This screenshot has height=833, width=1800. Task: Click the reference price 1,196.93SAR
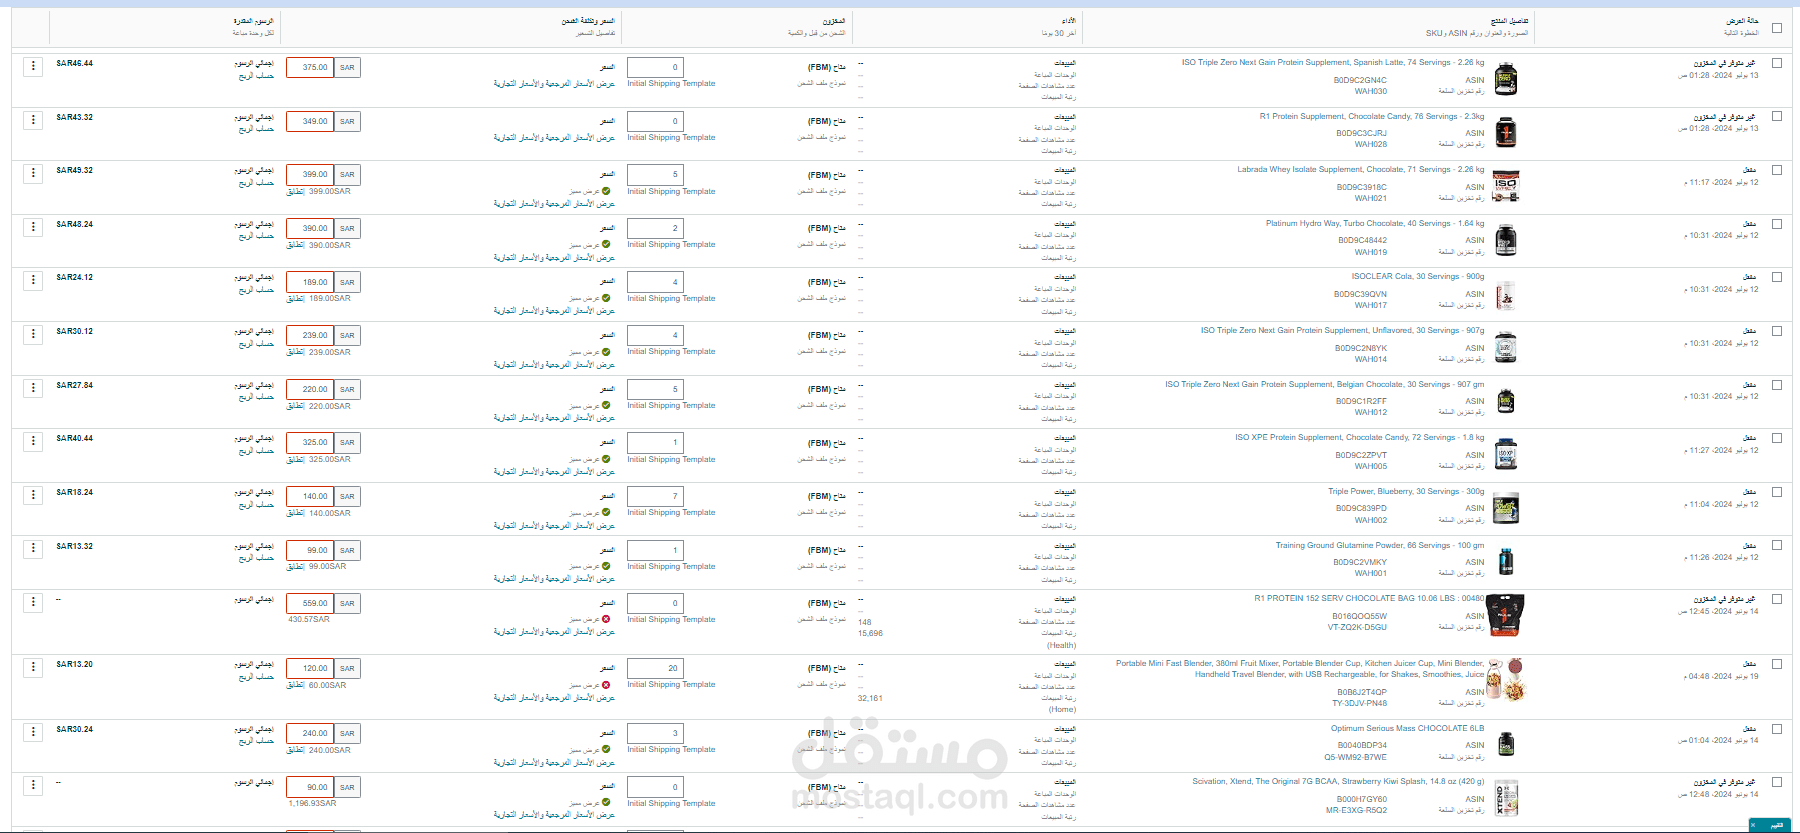pos(313,804)
